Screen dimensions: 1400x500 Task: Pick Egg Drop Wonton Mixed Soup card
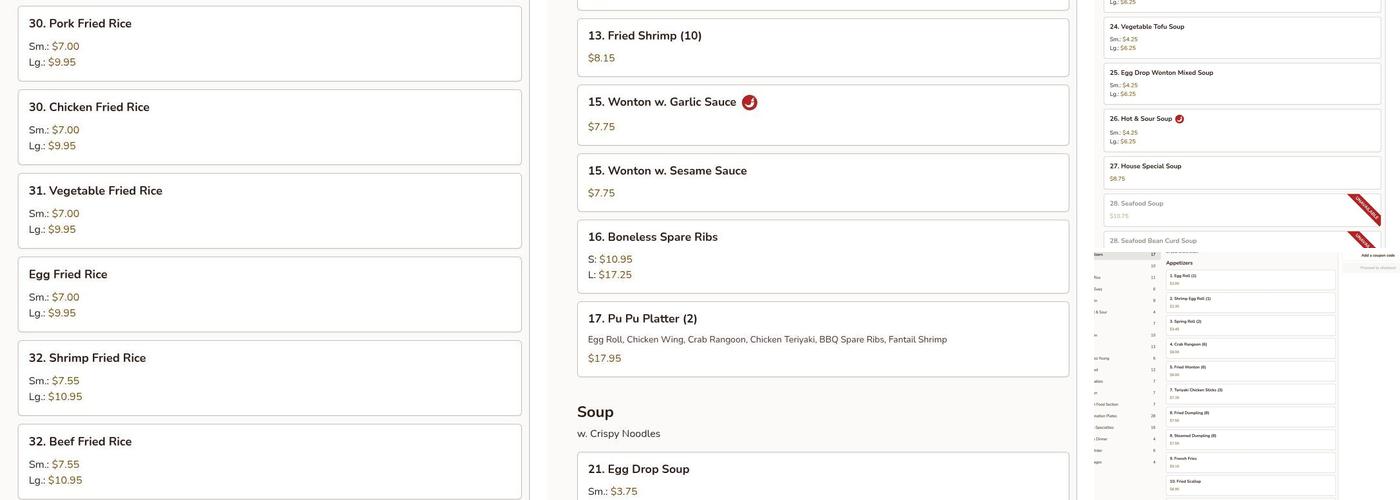click(x=1242, y=84)
